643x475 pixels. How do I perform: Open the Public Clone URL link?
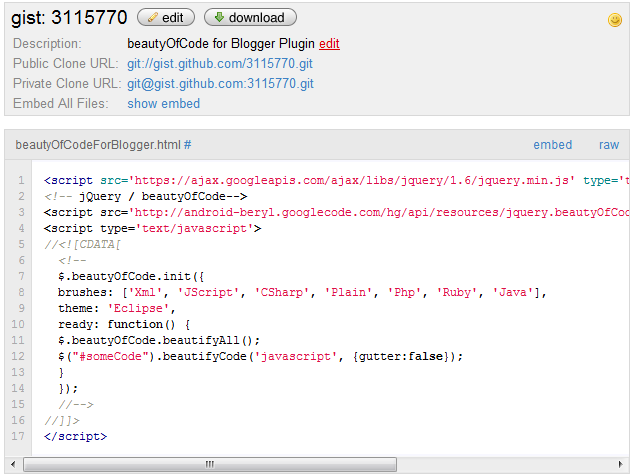pyautogui.click(x=220, y=64)
